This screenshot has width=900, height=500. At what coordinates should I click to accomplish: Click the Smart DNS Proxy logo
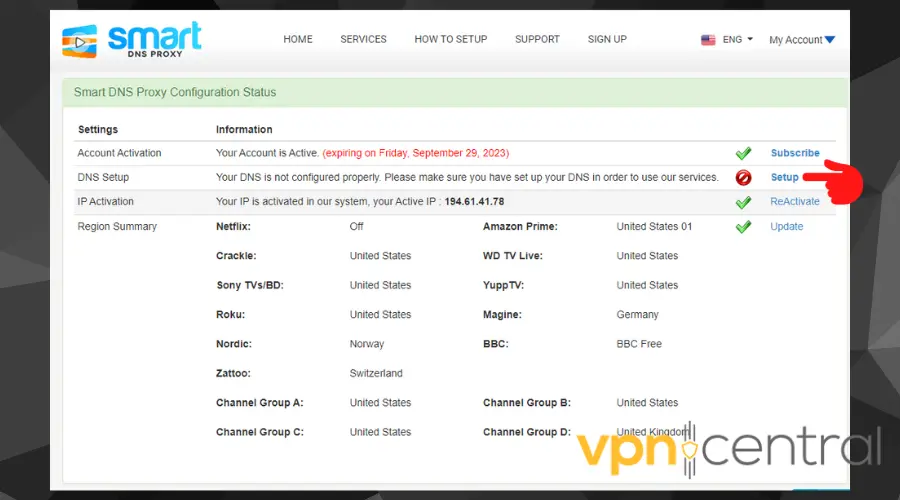[x=131, y=40]
